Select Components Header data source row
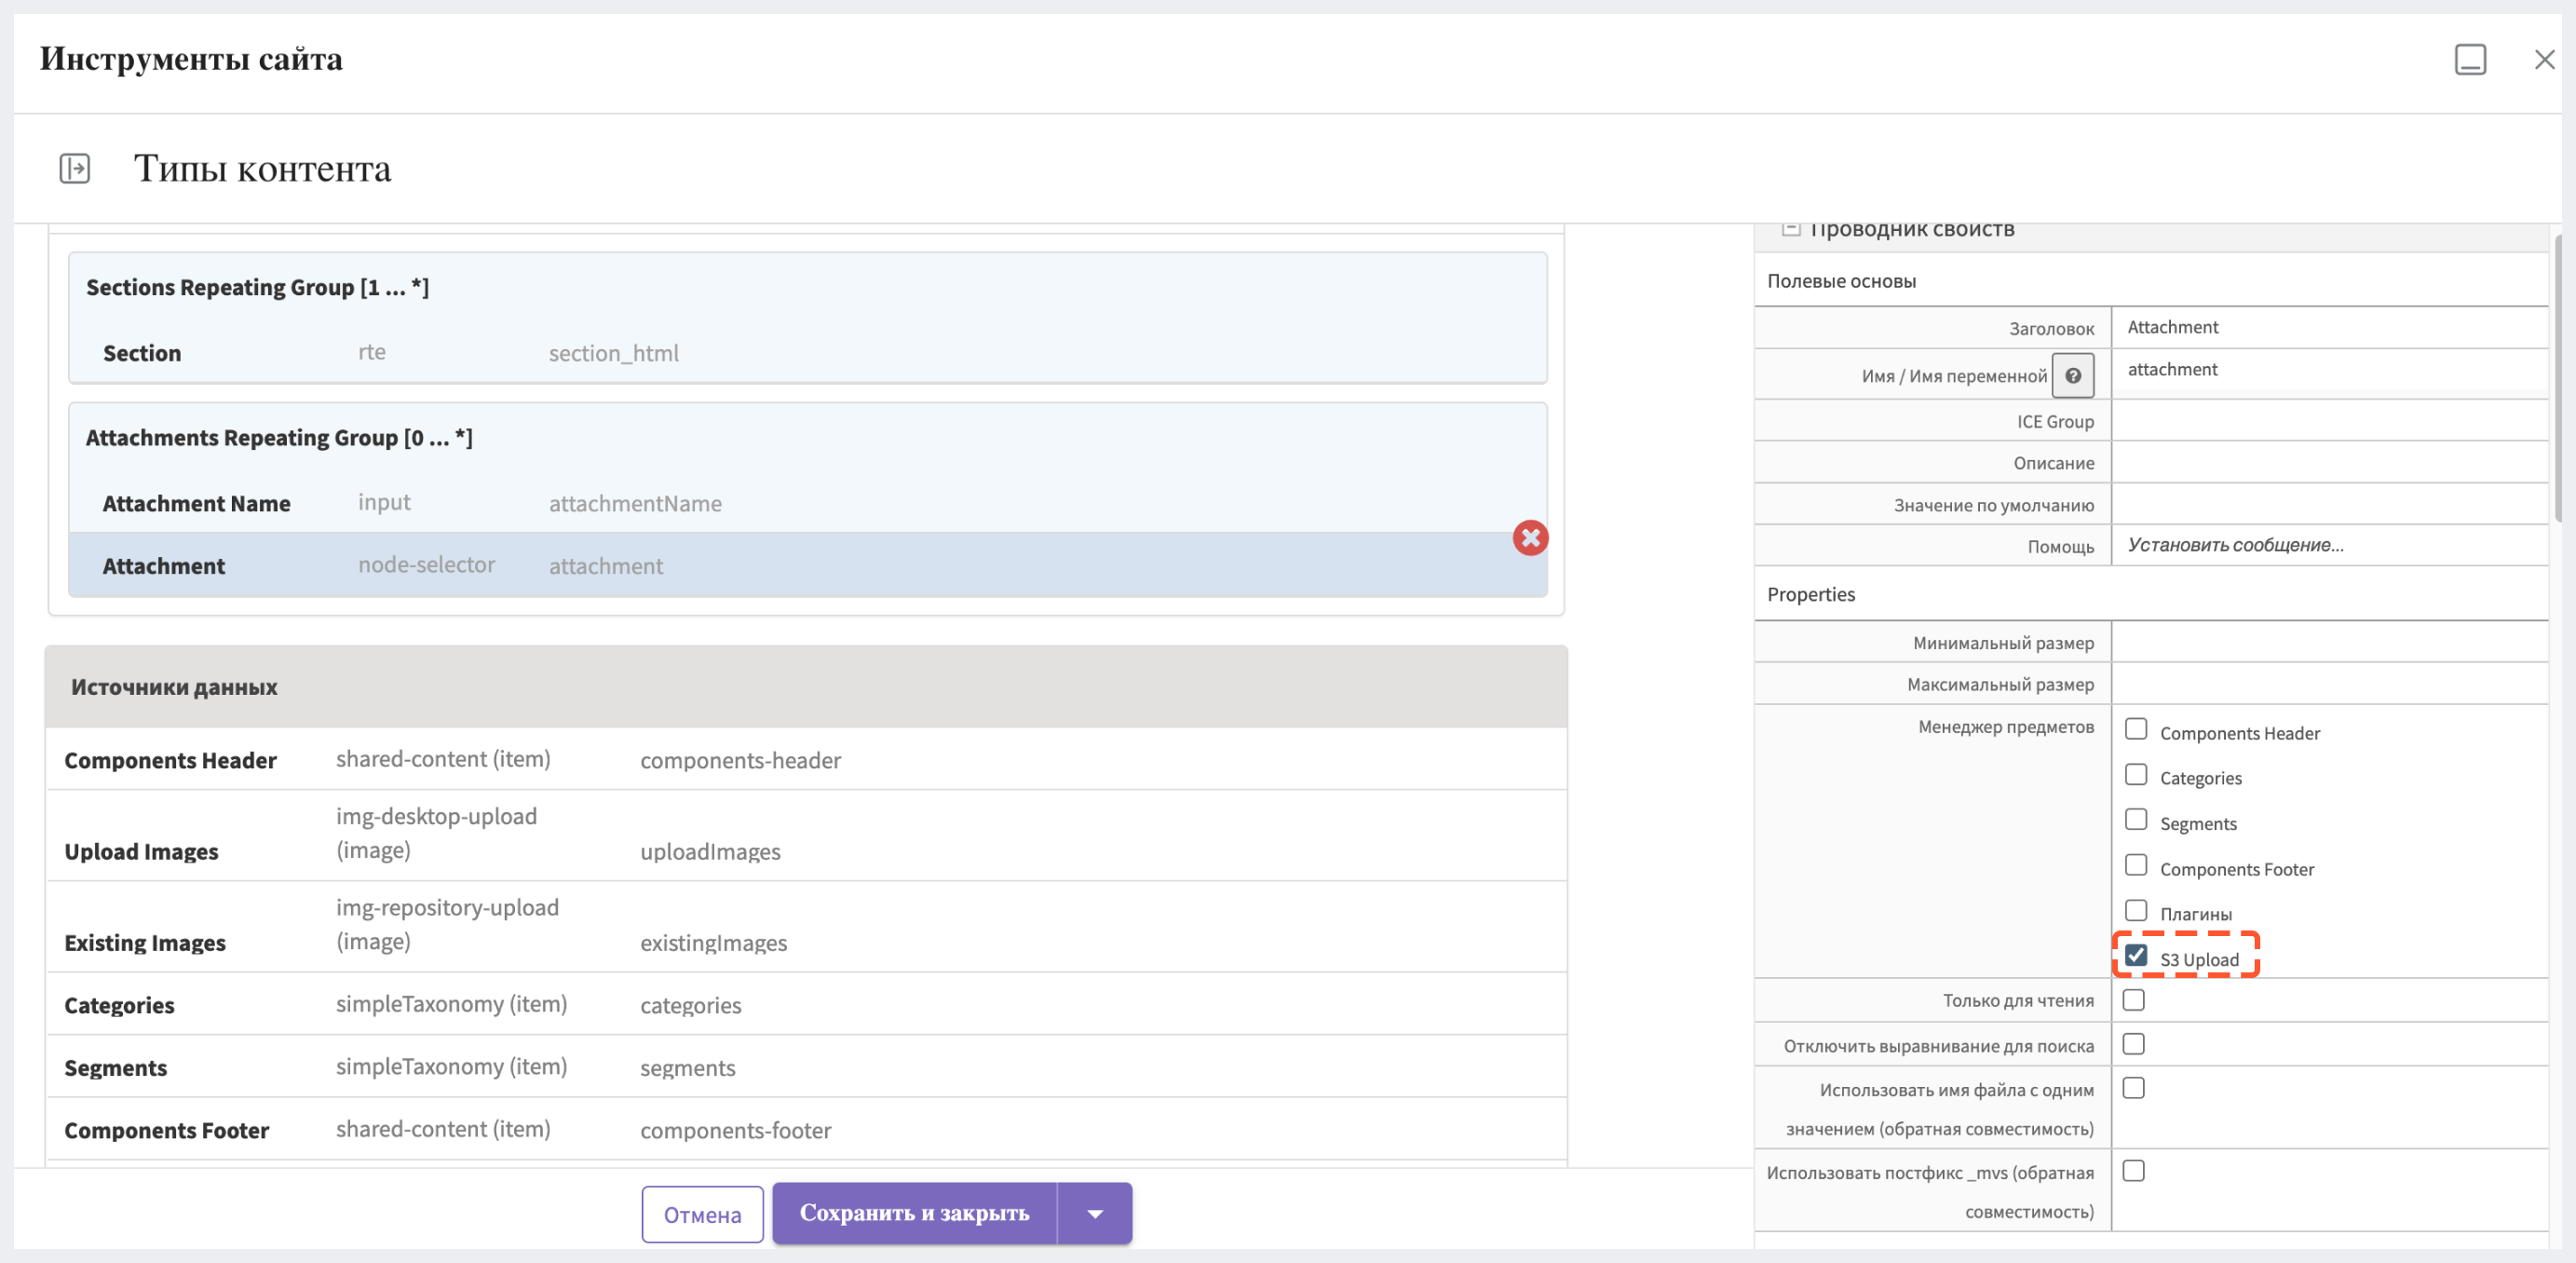 [806, 760]
